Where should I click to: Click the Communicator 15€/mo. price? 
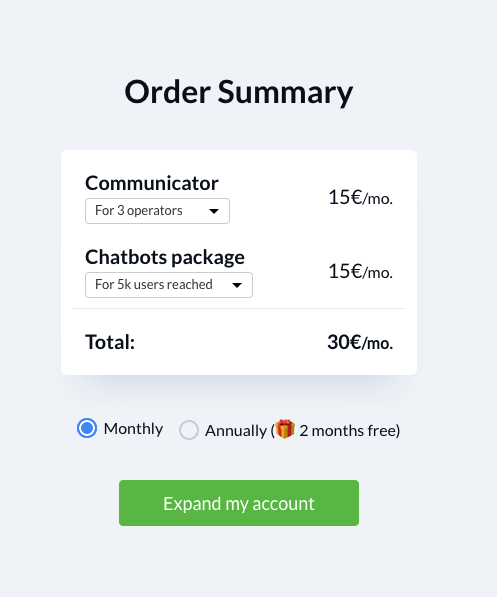coord(360,197)
